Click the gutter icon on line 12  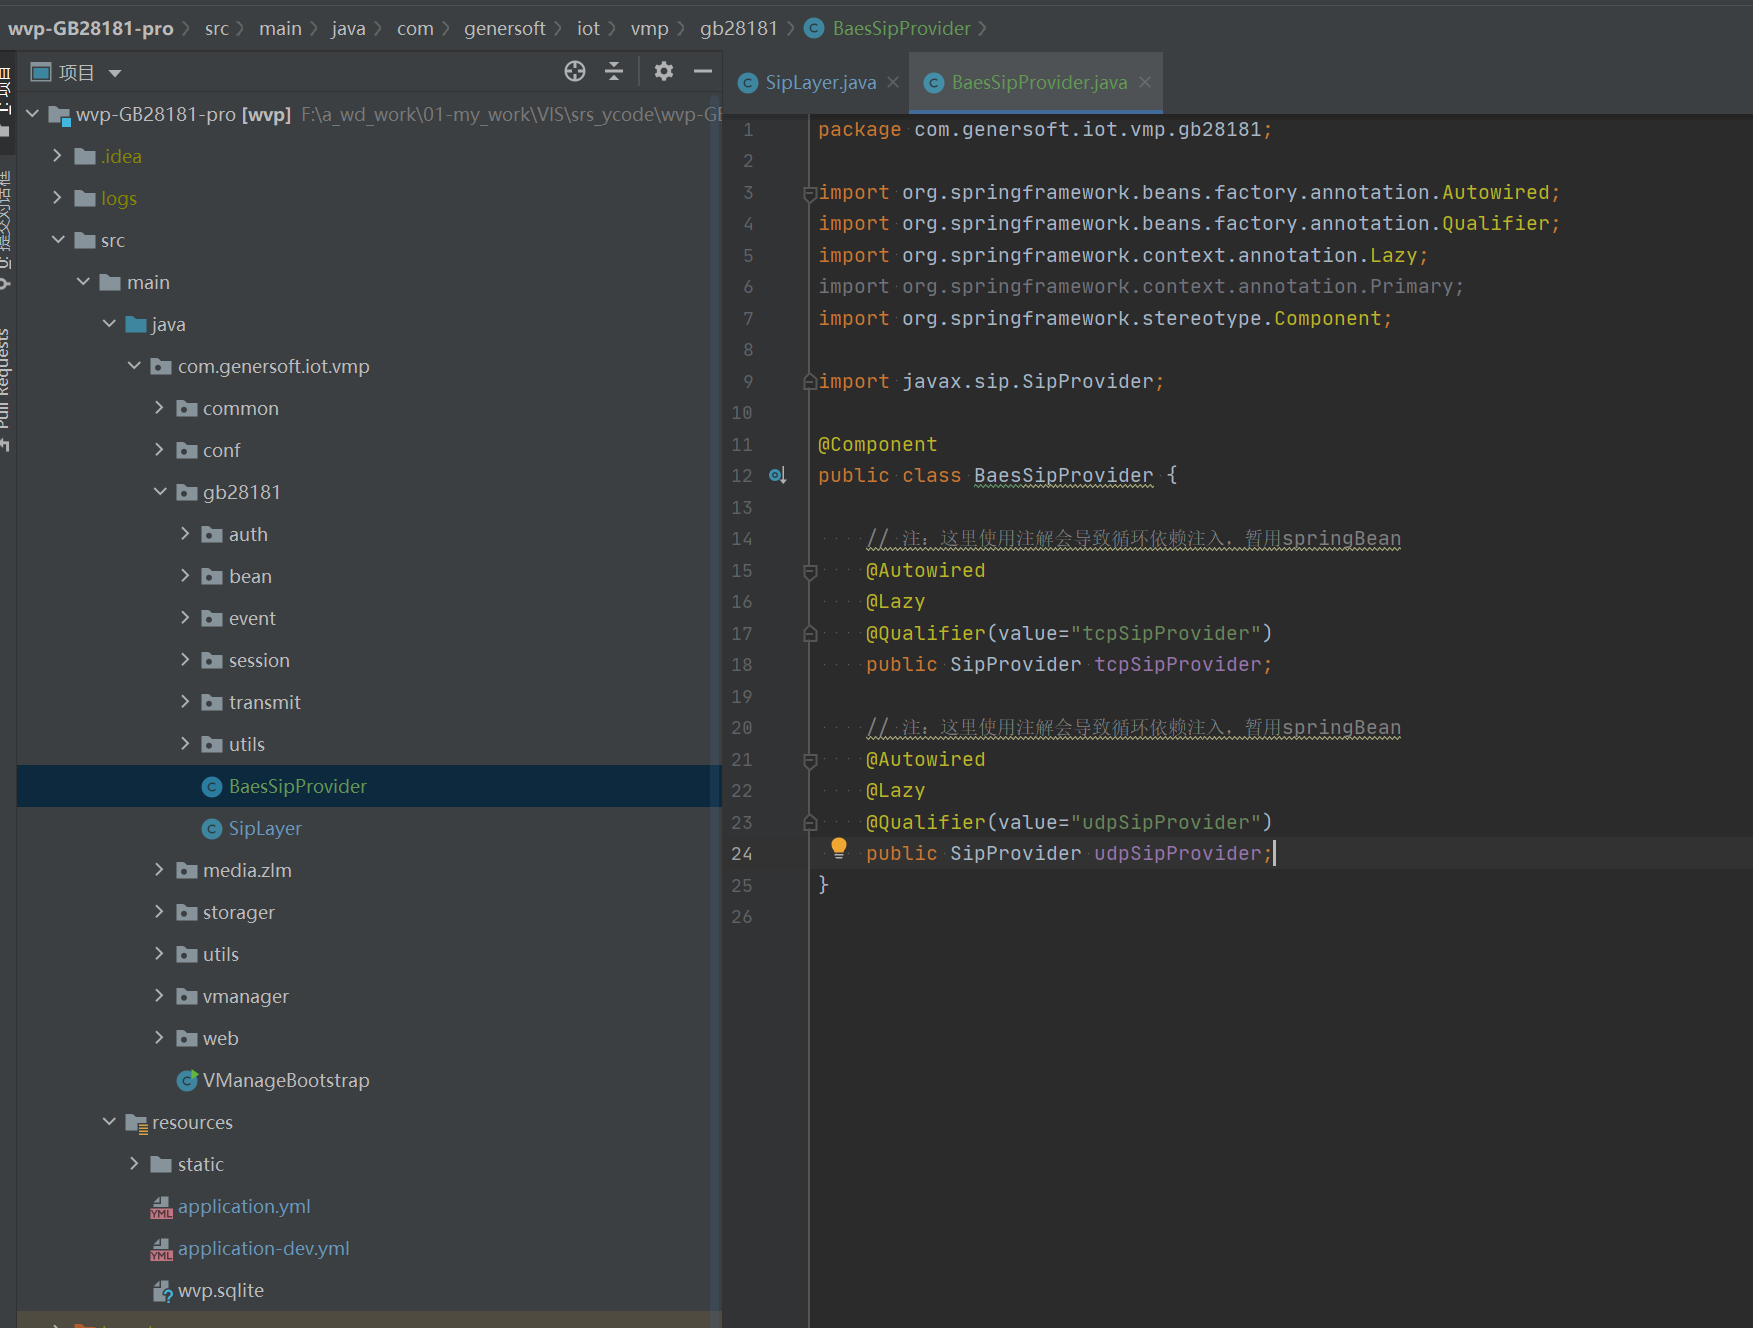[x=778, y=476]
